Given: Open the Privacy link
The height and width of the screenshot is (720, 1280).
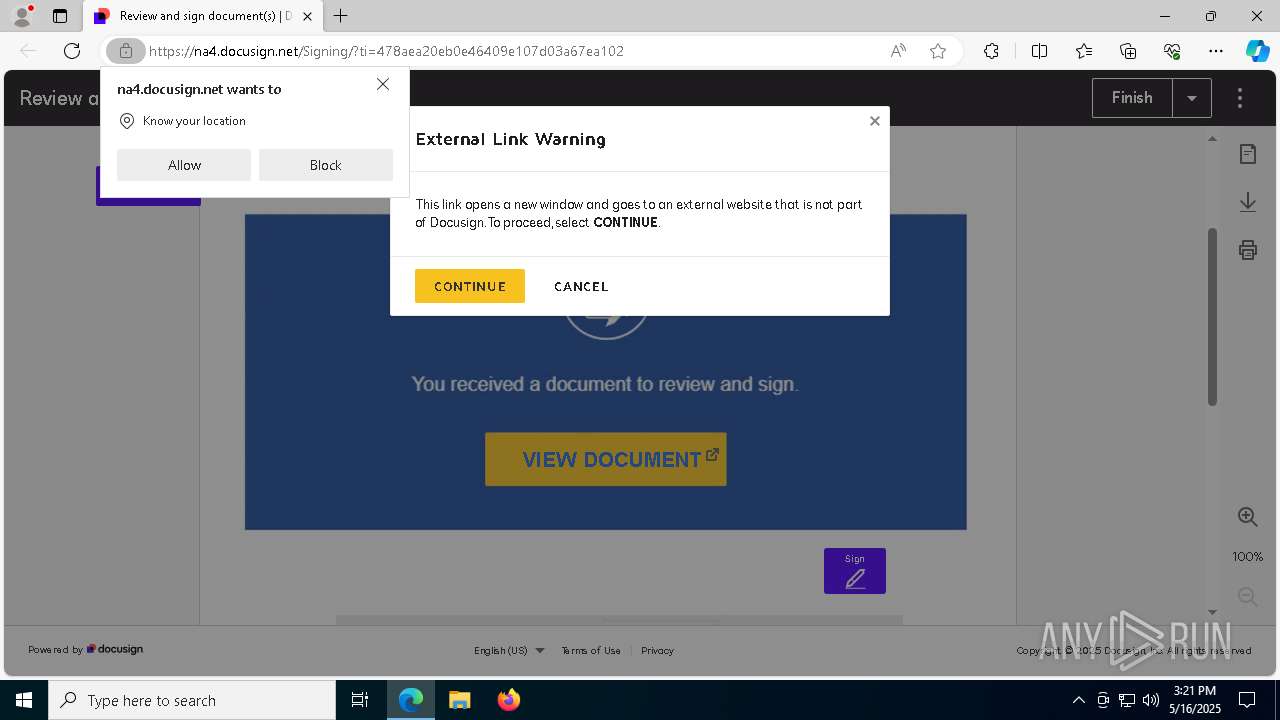Looking at the screenshot, I should (x=657, y=650).
